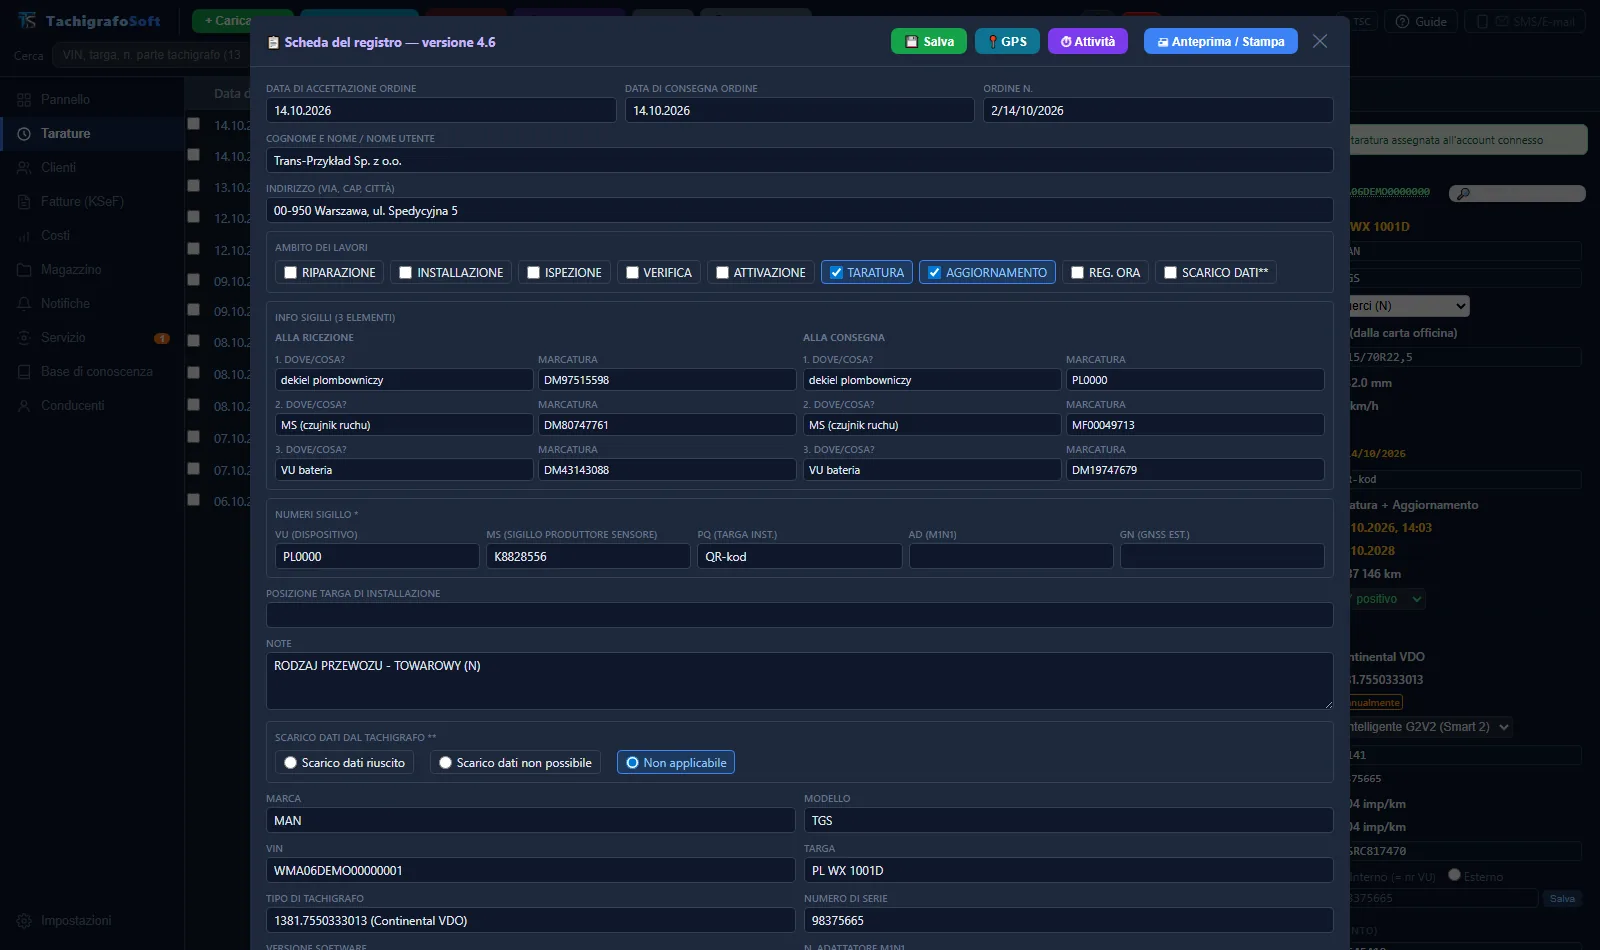Open Pannello via its grid icon

coord(24,100)
